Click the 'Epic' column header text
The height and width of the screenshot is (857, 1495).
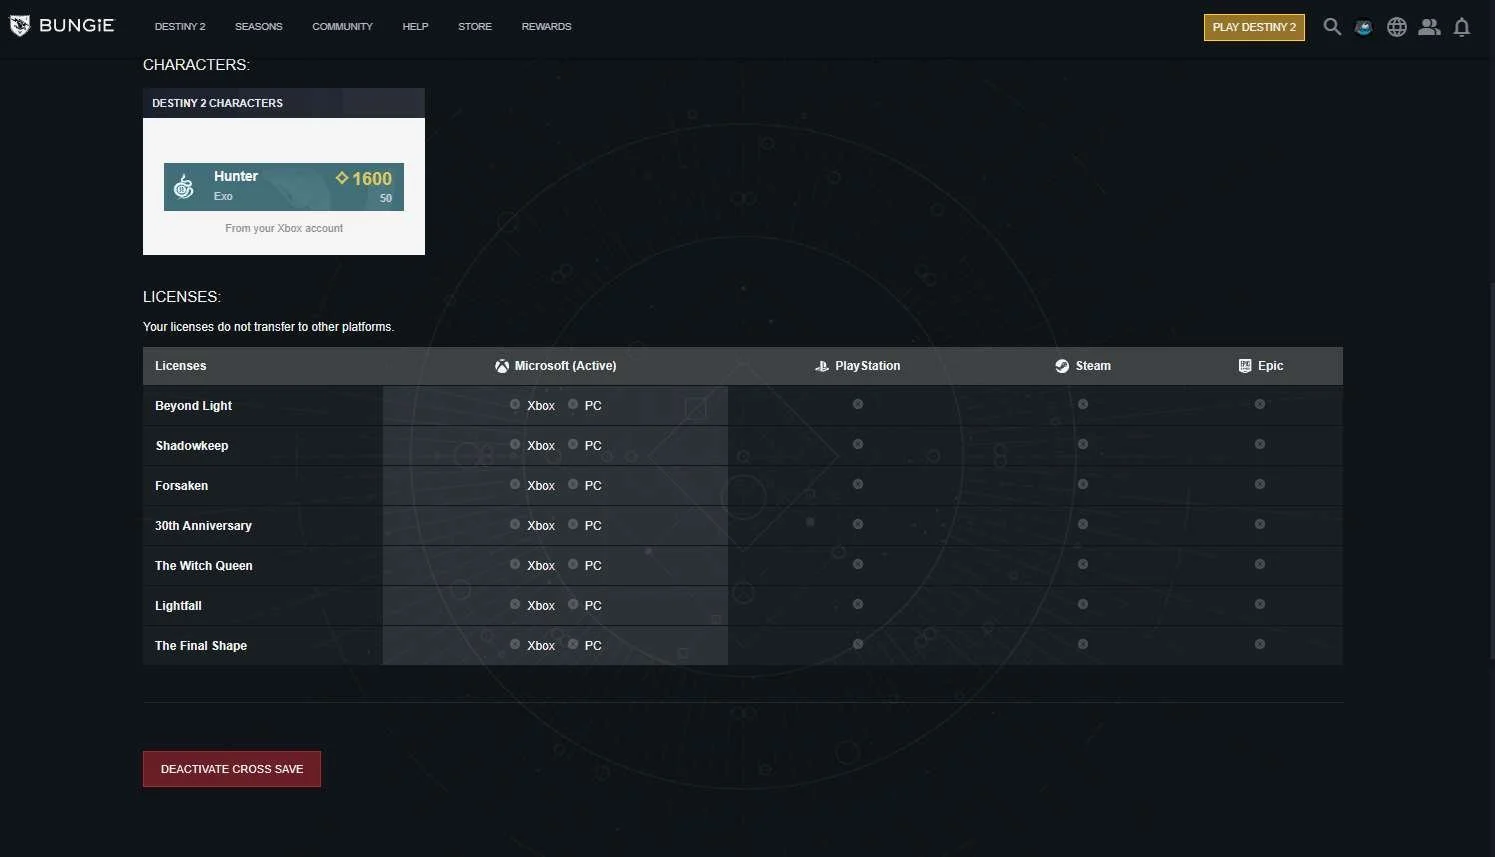coord(1270,366)
